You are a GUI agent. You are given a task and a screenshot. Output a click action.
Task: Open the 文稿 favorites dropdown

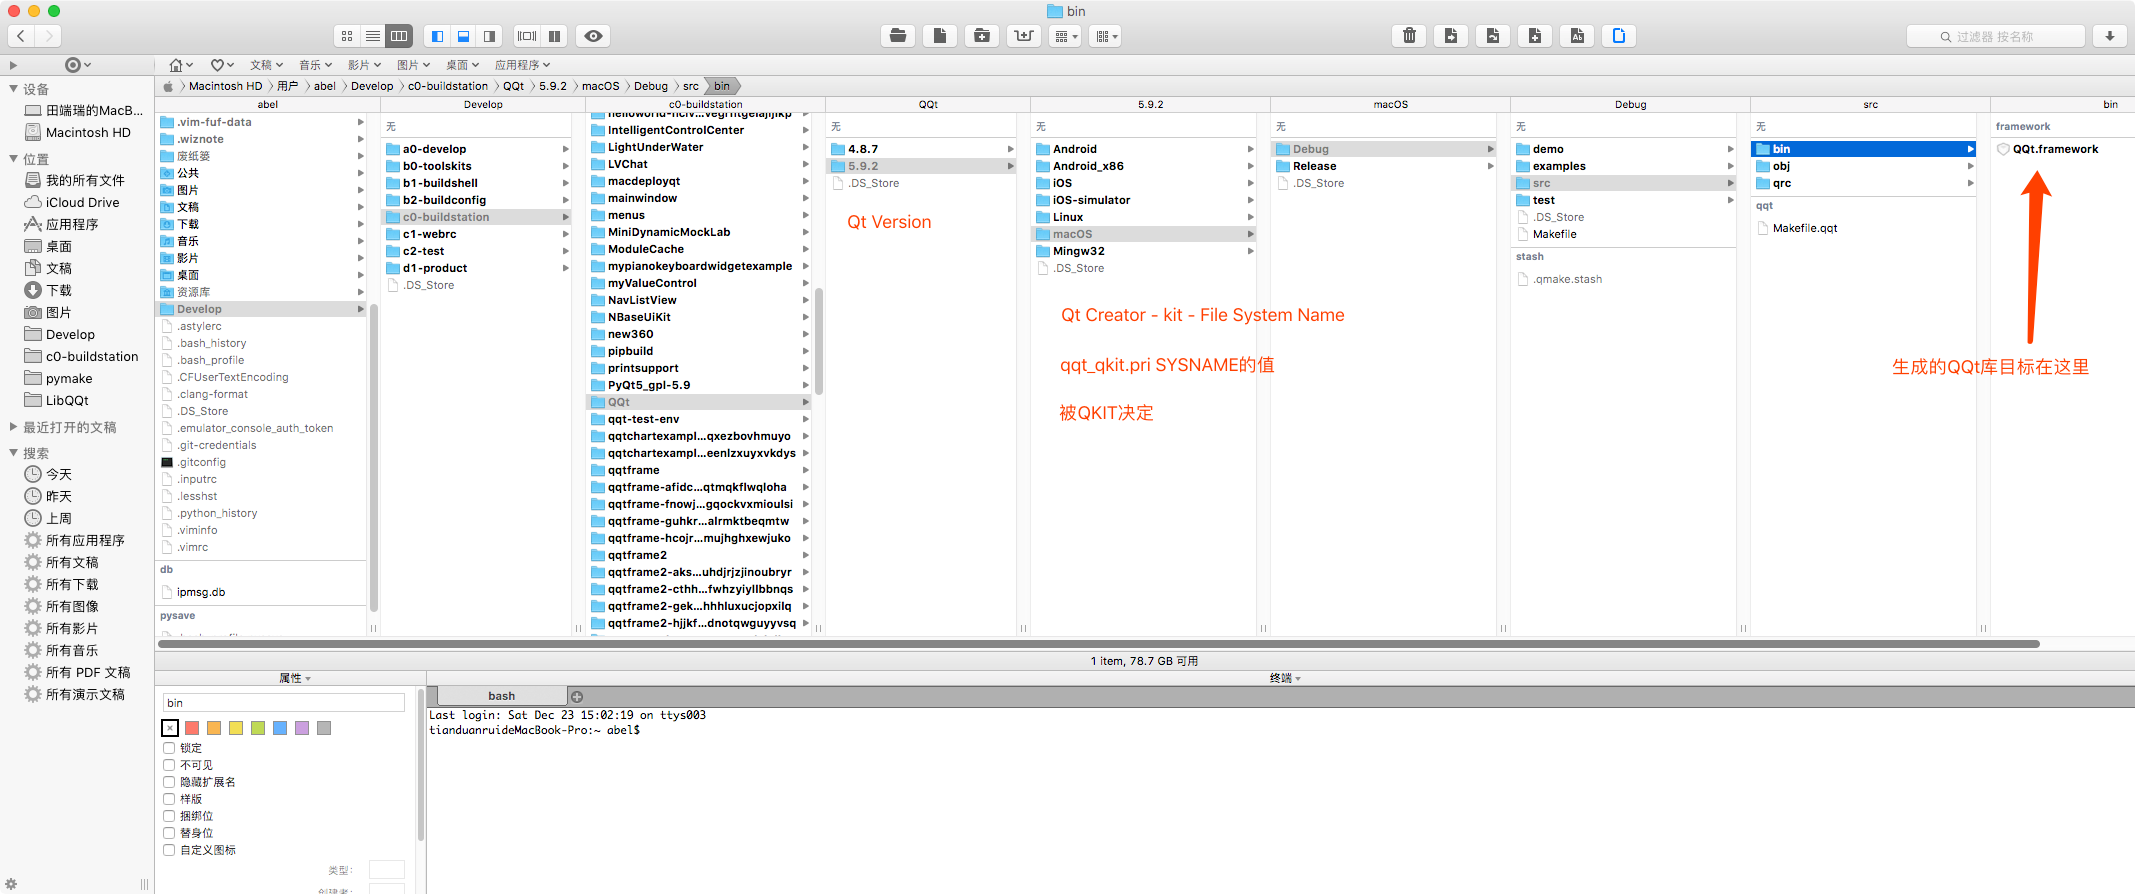266,65
